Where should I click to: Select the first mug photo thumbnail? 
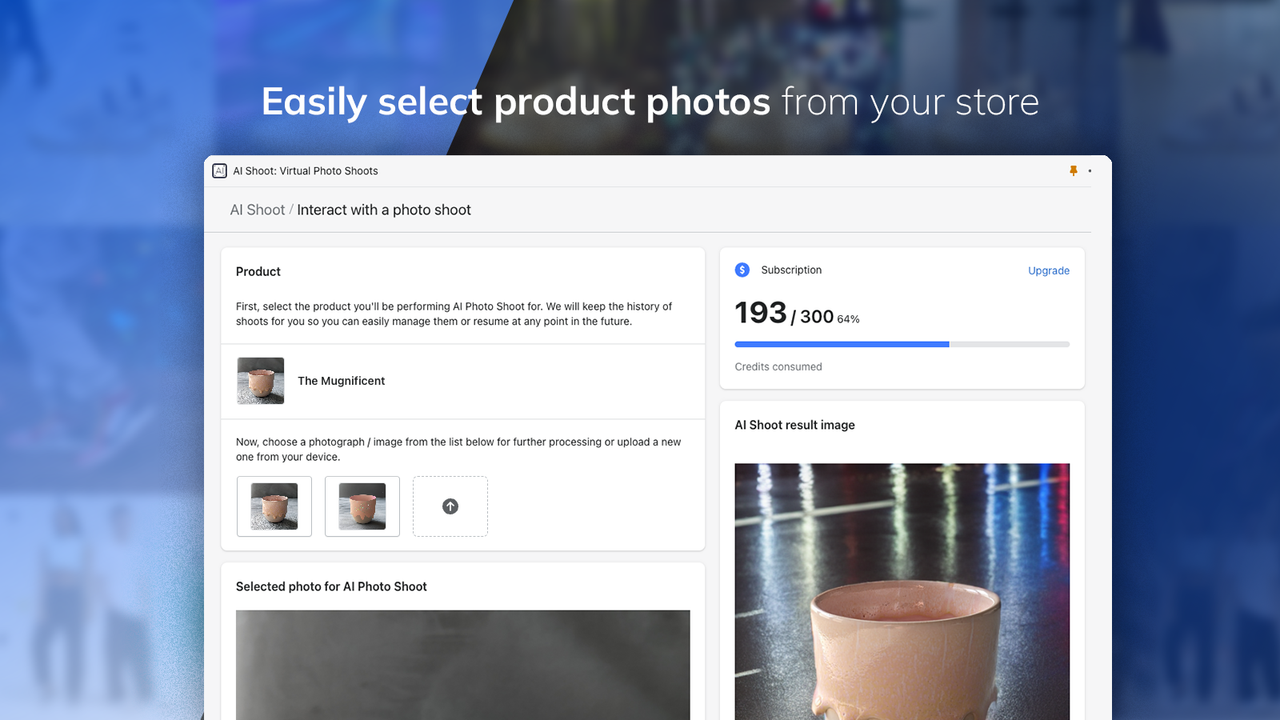[x=274, y=506]
